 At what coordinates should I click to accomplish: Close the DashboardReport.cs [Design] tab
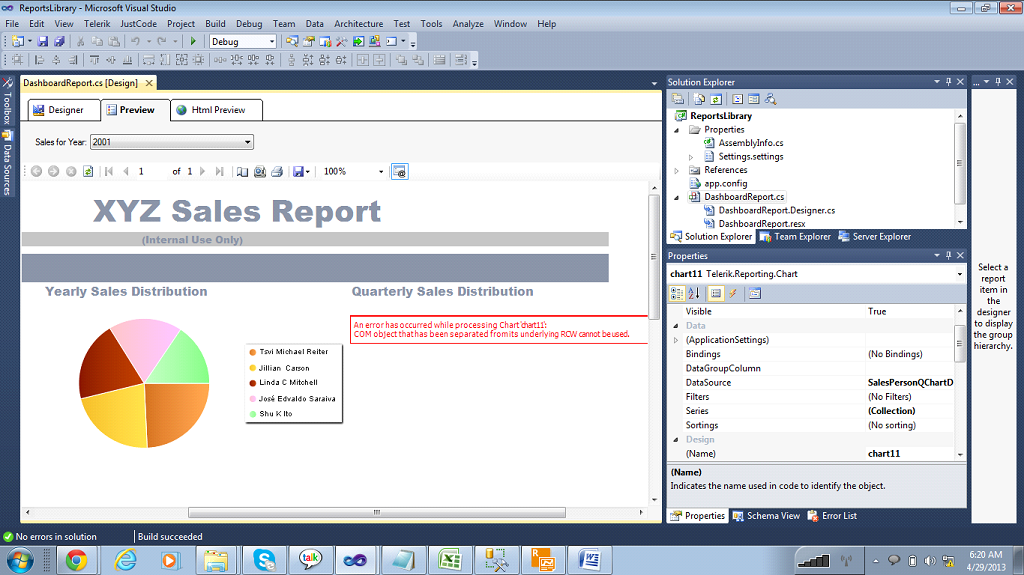(x=149, y=83)
